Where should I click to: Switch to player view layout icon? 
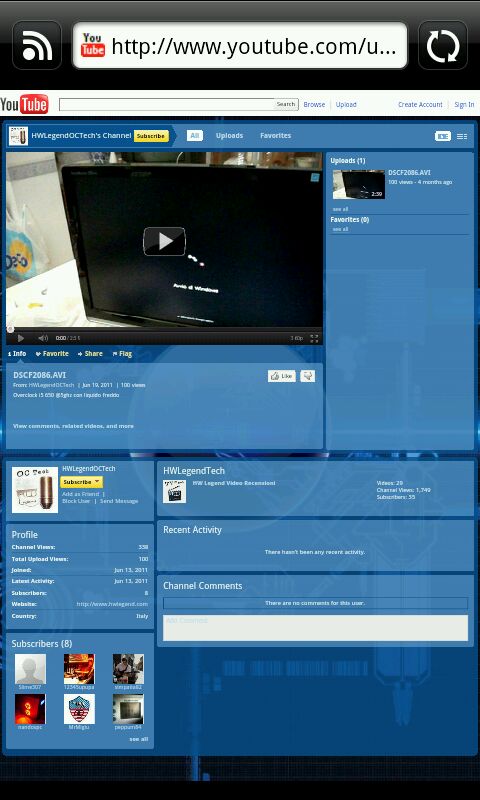(x=442, y=136)
